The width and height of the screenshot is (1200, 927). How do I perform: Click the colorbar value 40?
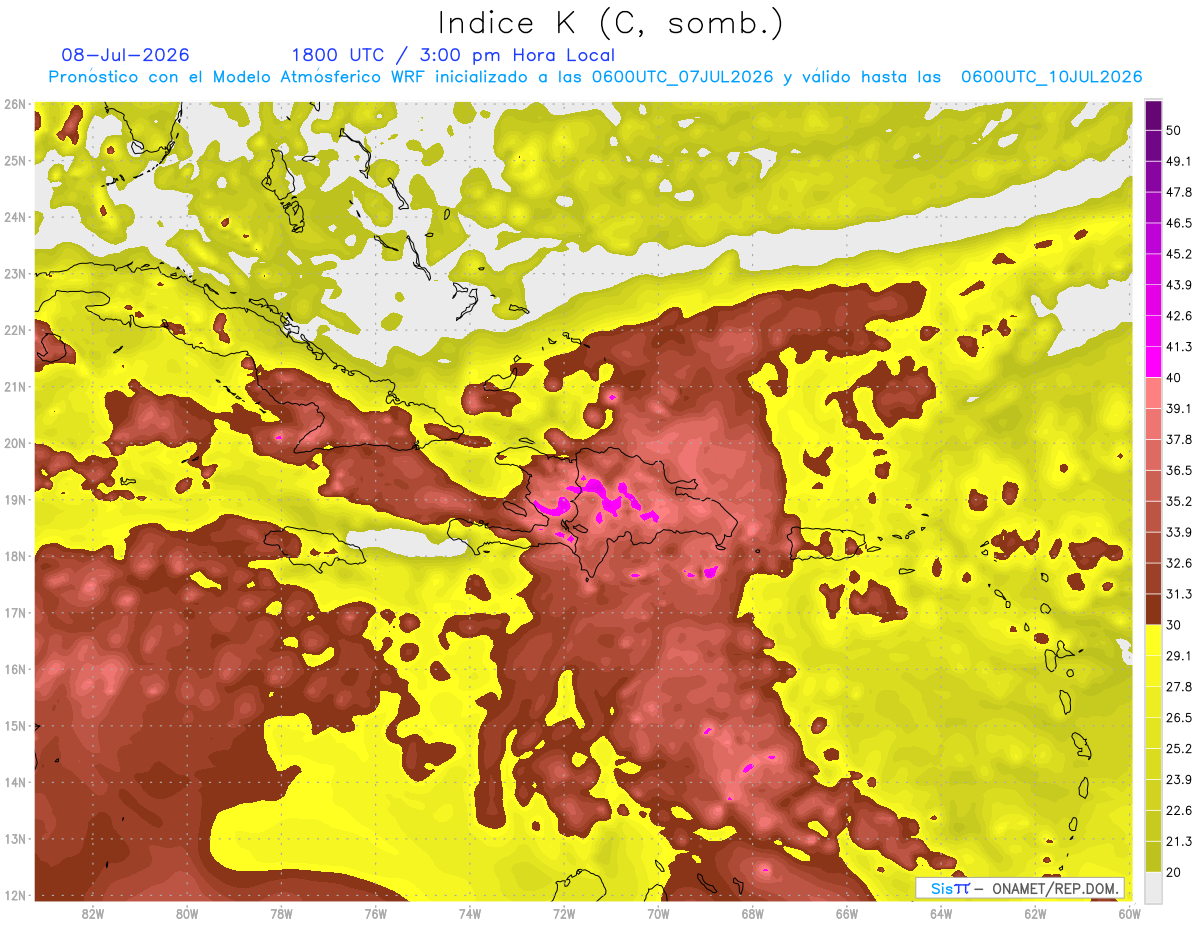pyautogui.click(x=1175, y=378)
